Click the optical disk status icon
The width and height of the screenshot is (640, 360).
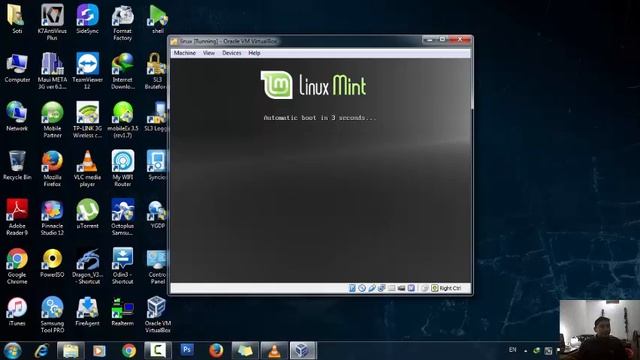(362, 288)
